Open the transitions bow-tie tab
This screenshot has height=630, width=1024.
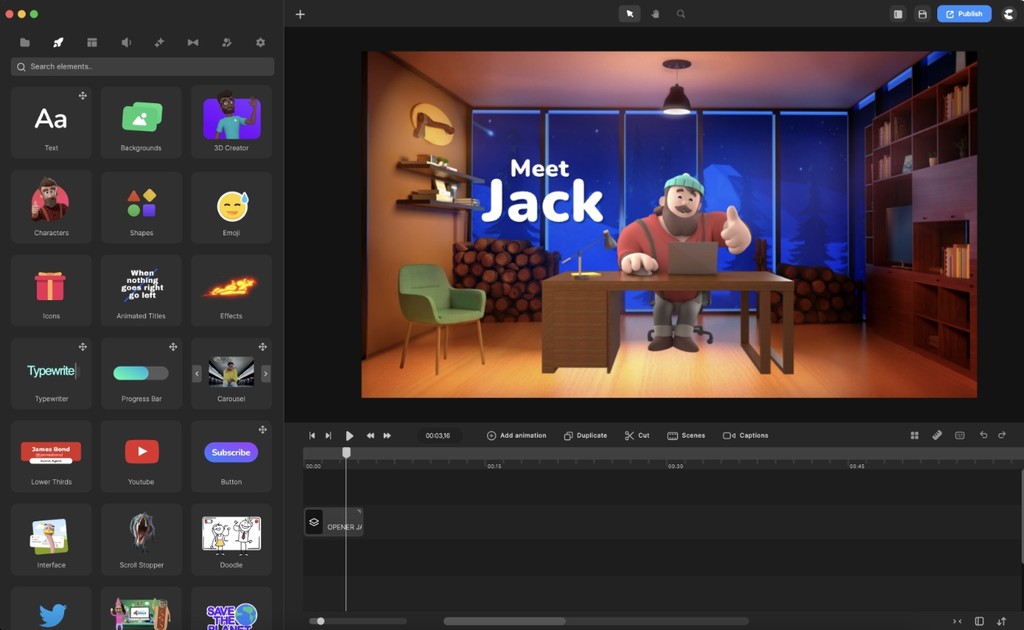click(x=193, y=43)
